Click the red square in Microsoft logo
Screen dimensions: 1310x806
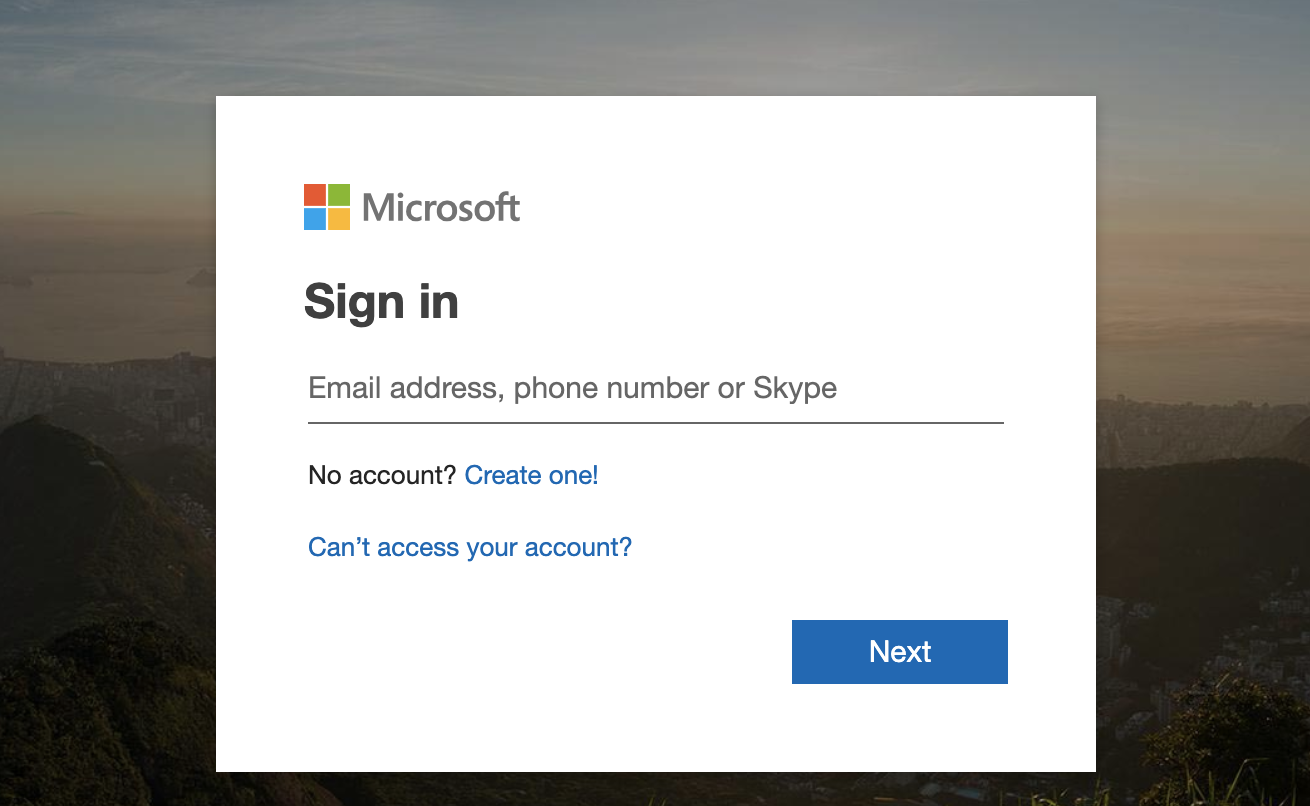click(315, 195)
